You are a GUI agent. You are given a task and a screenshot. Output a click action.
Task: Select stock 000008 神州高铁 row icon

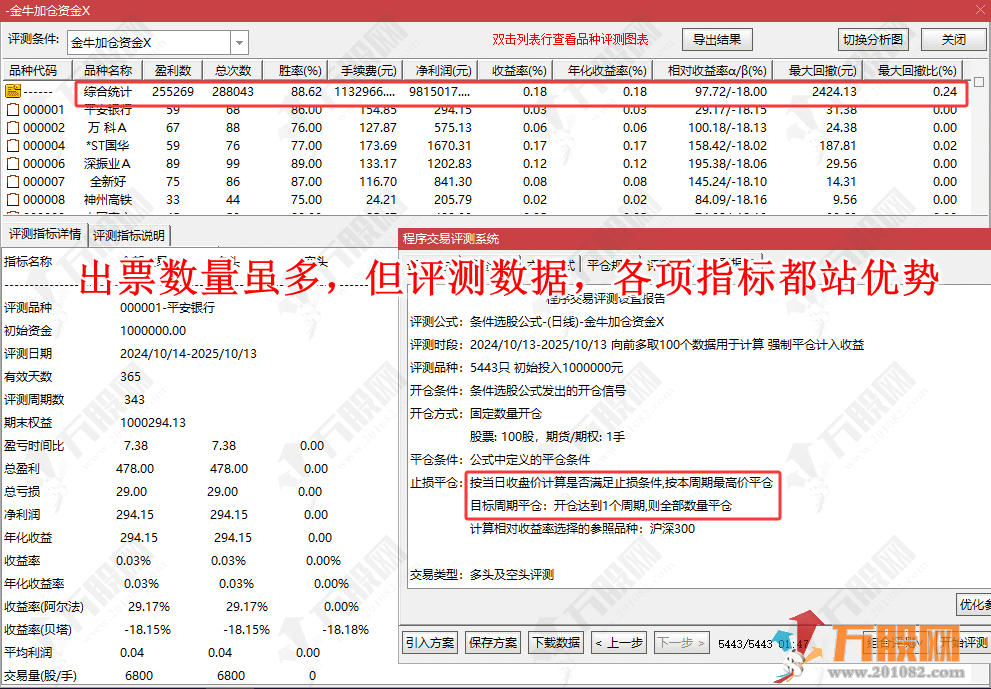point(13,200)
